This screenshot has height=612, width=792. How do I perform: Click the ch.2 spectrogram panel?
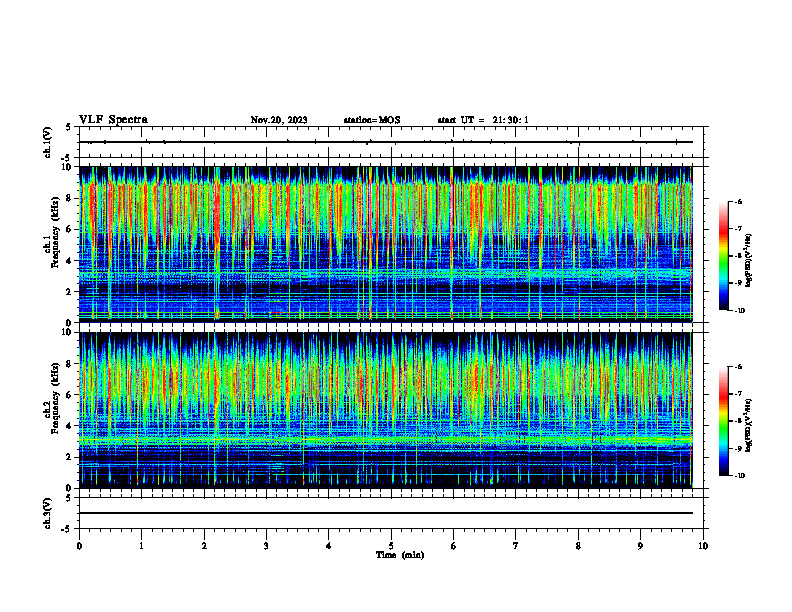pos(386,410)
